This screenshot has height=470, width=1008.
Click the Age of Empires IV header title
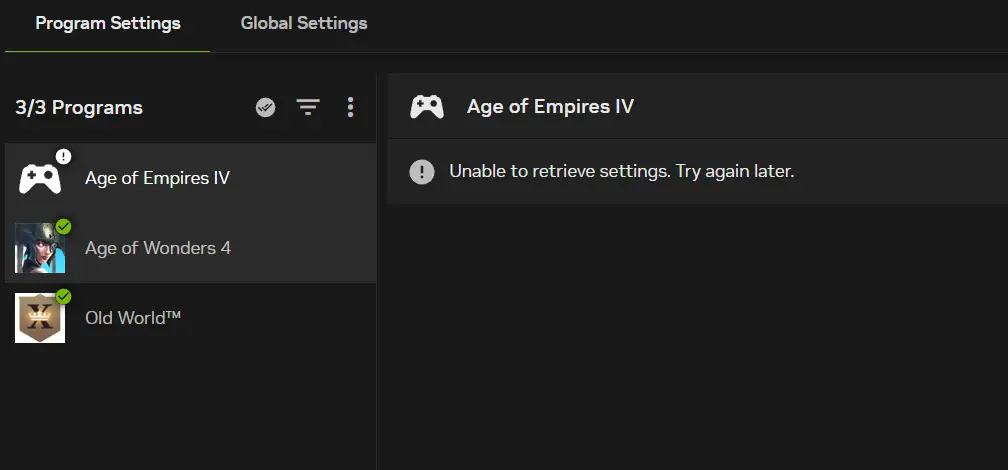pyautogui.click(x=550, y=107)
